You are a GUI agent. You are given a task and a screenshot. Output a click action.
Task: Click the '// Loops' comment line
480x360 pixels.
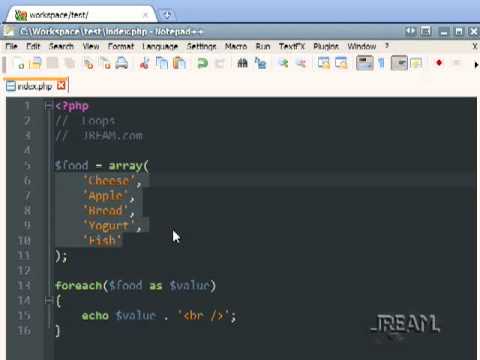[85, 121]
